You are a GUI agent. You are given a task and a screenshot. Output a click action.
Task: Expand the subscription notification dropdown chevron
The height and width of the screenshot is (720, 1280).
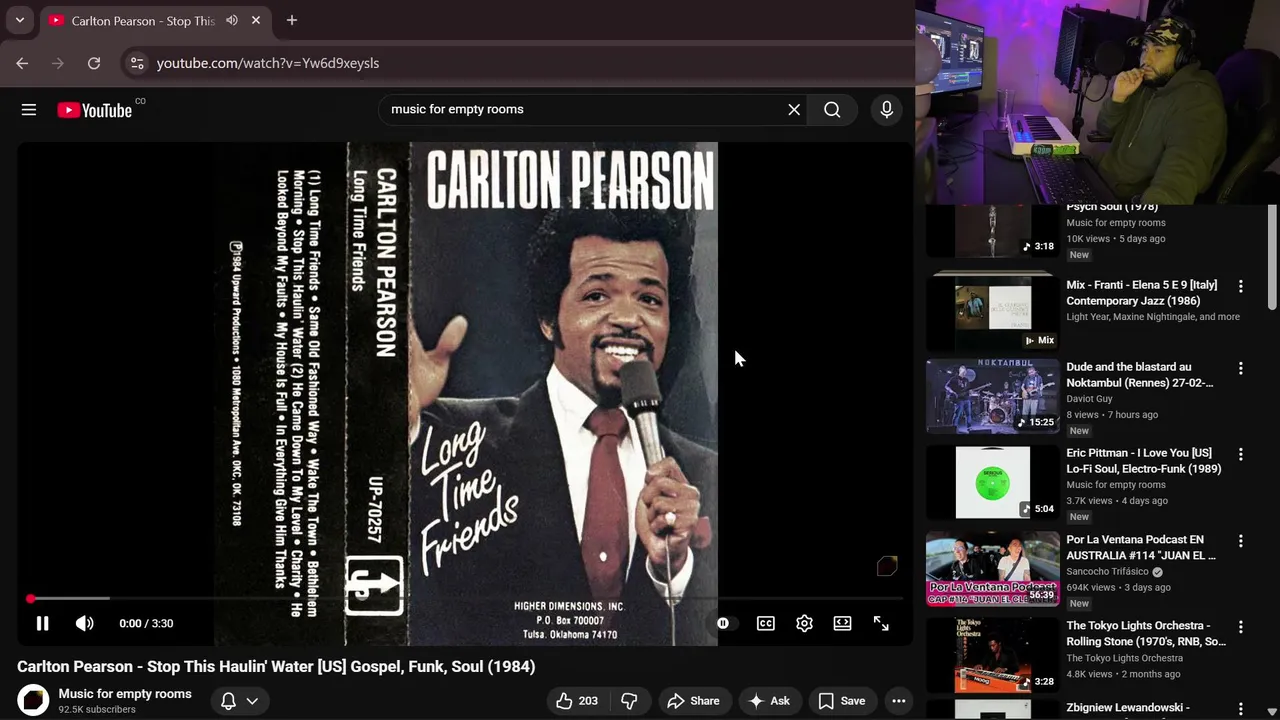[x=252, y=701]
